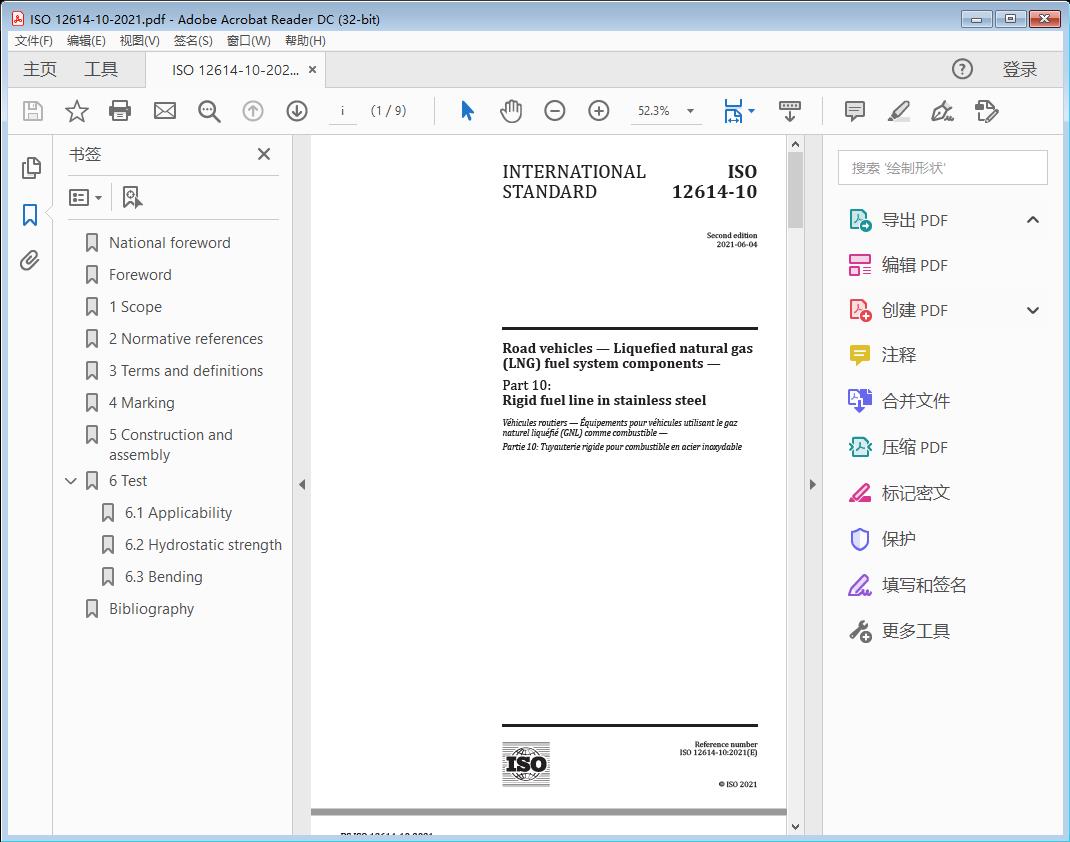The width and height of the screenshot is (1070, 842).
Task: Open the 视图(V) menu
Action: 139,41
